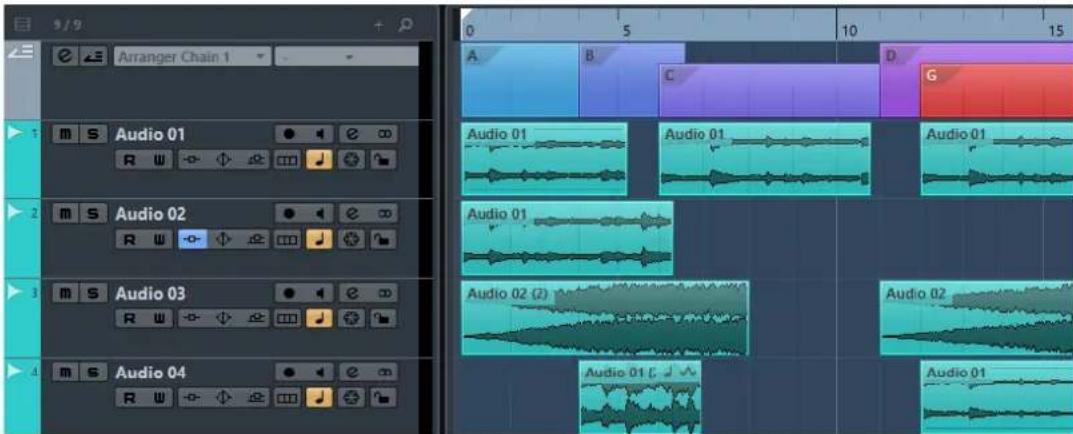Select the red arranger event G
The height and width of the screenshot is (434, 1073).
(996, 91)
